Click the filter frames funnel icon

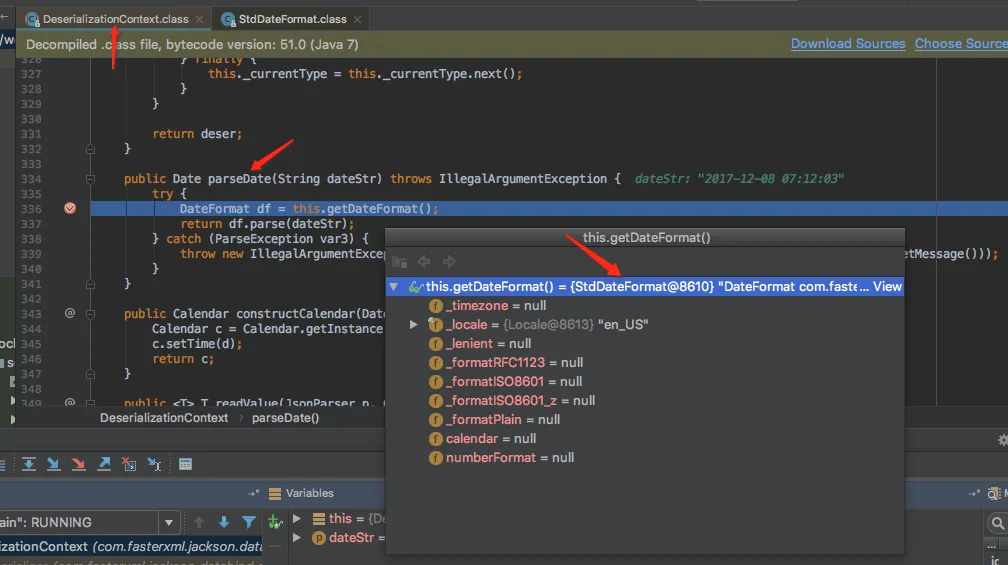click(x=249, y=522)
